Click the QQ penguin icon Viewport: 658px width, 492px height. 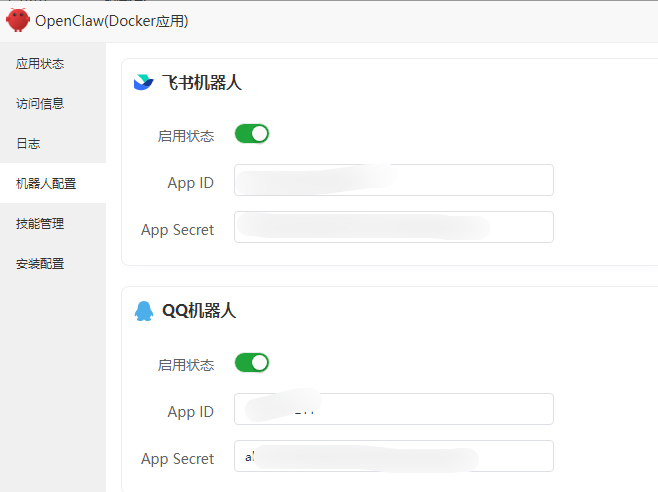pyautogui.click(x=144, y=311)
